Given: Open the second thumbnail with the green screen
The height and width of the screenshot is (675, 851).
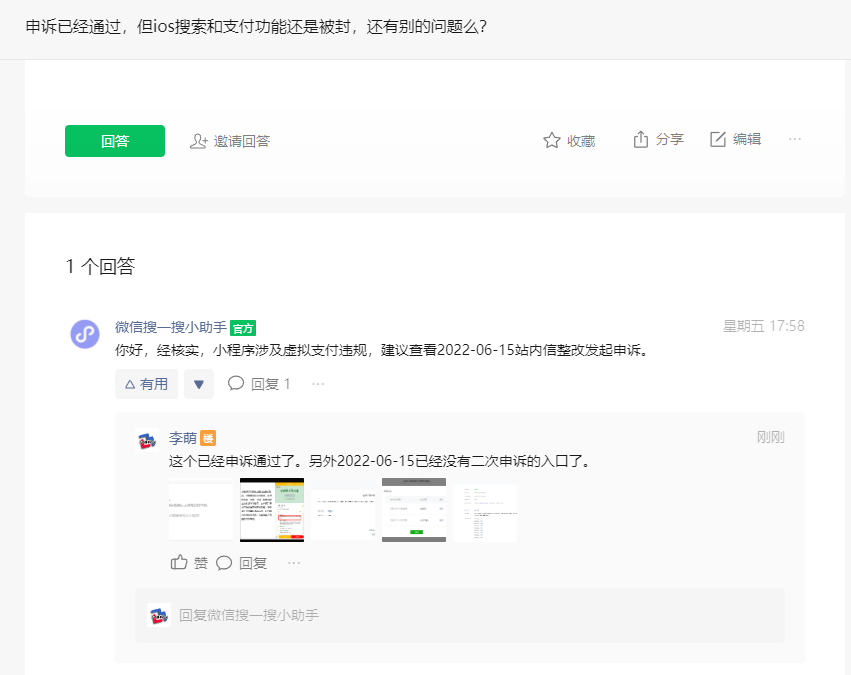Looking at the screenshot, I should (272, 510).
